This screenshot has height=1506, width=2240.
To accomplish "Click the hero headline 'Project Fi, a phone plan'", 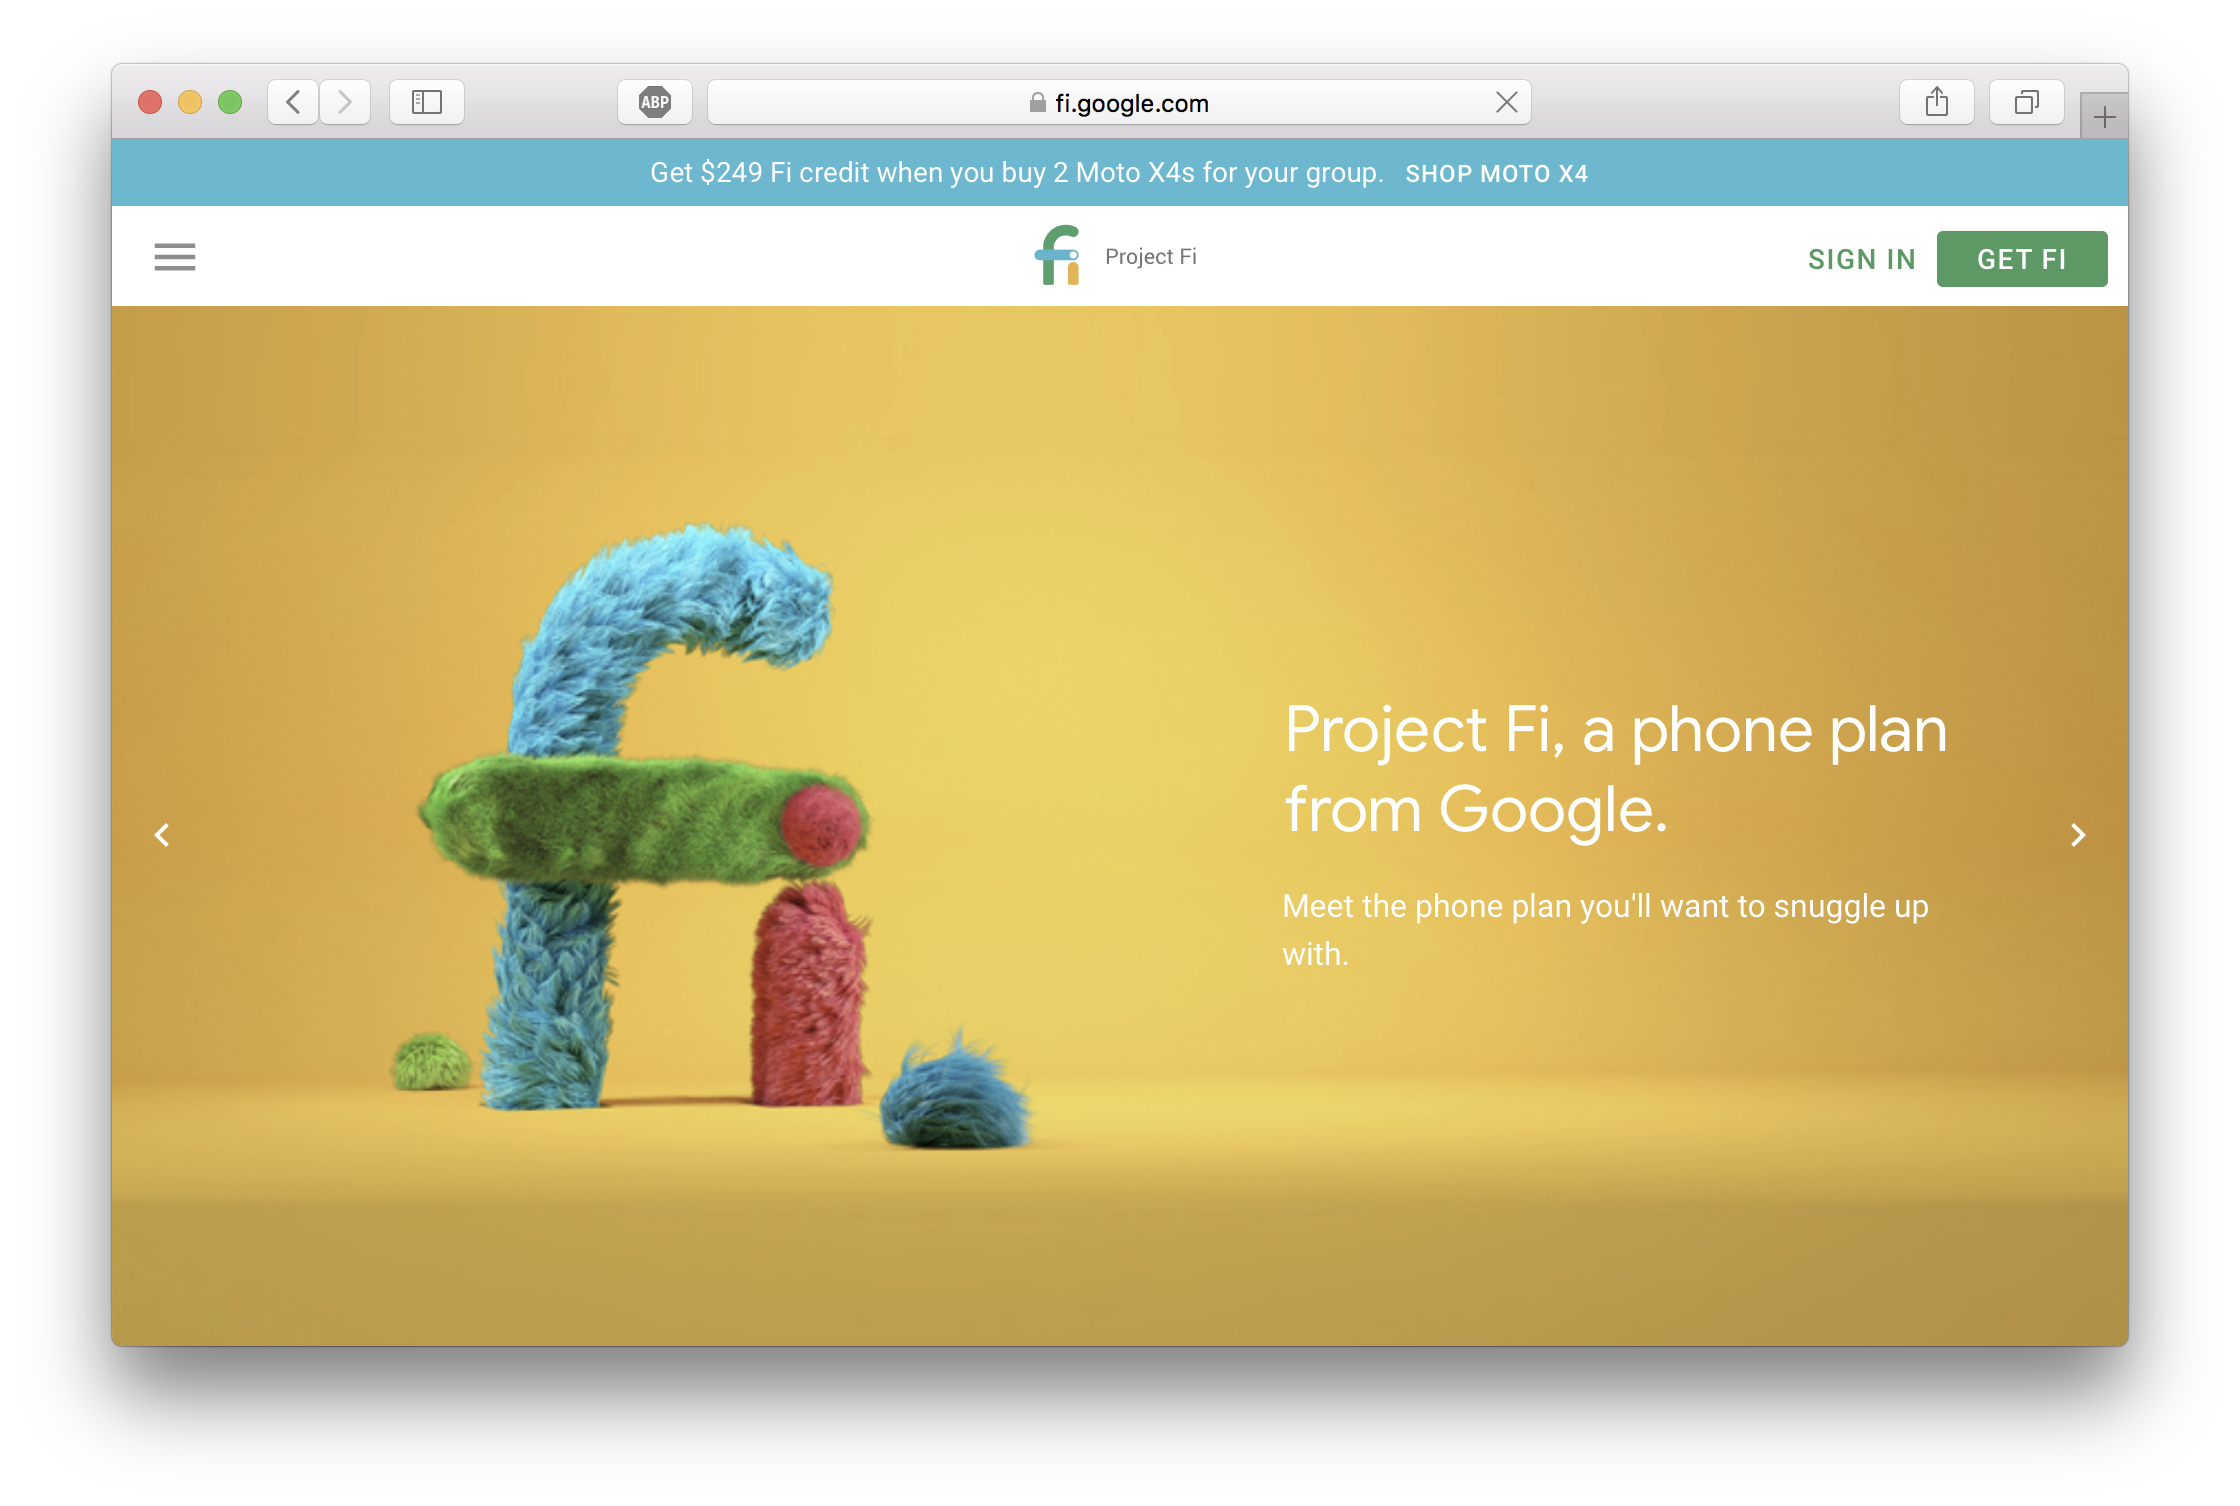I will (x=1616, y=729).
